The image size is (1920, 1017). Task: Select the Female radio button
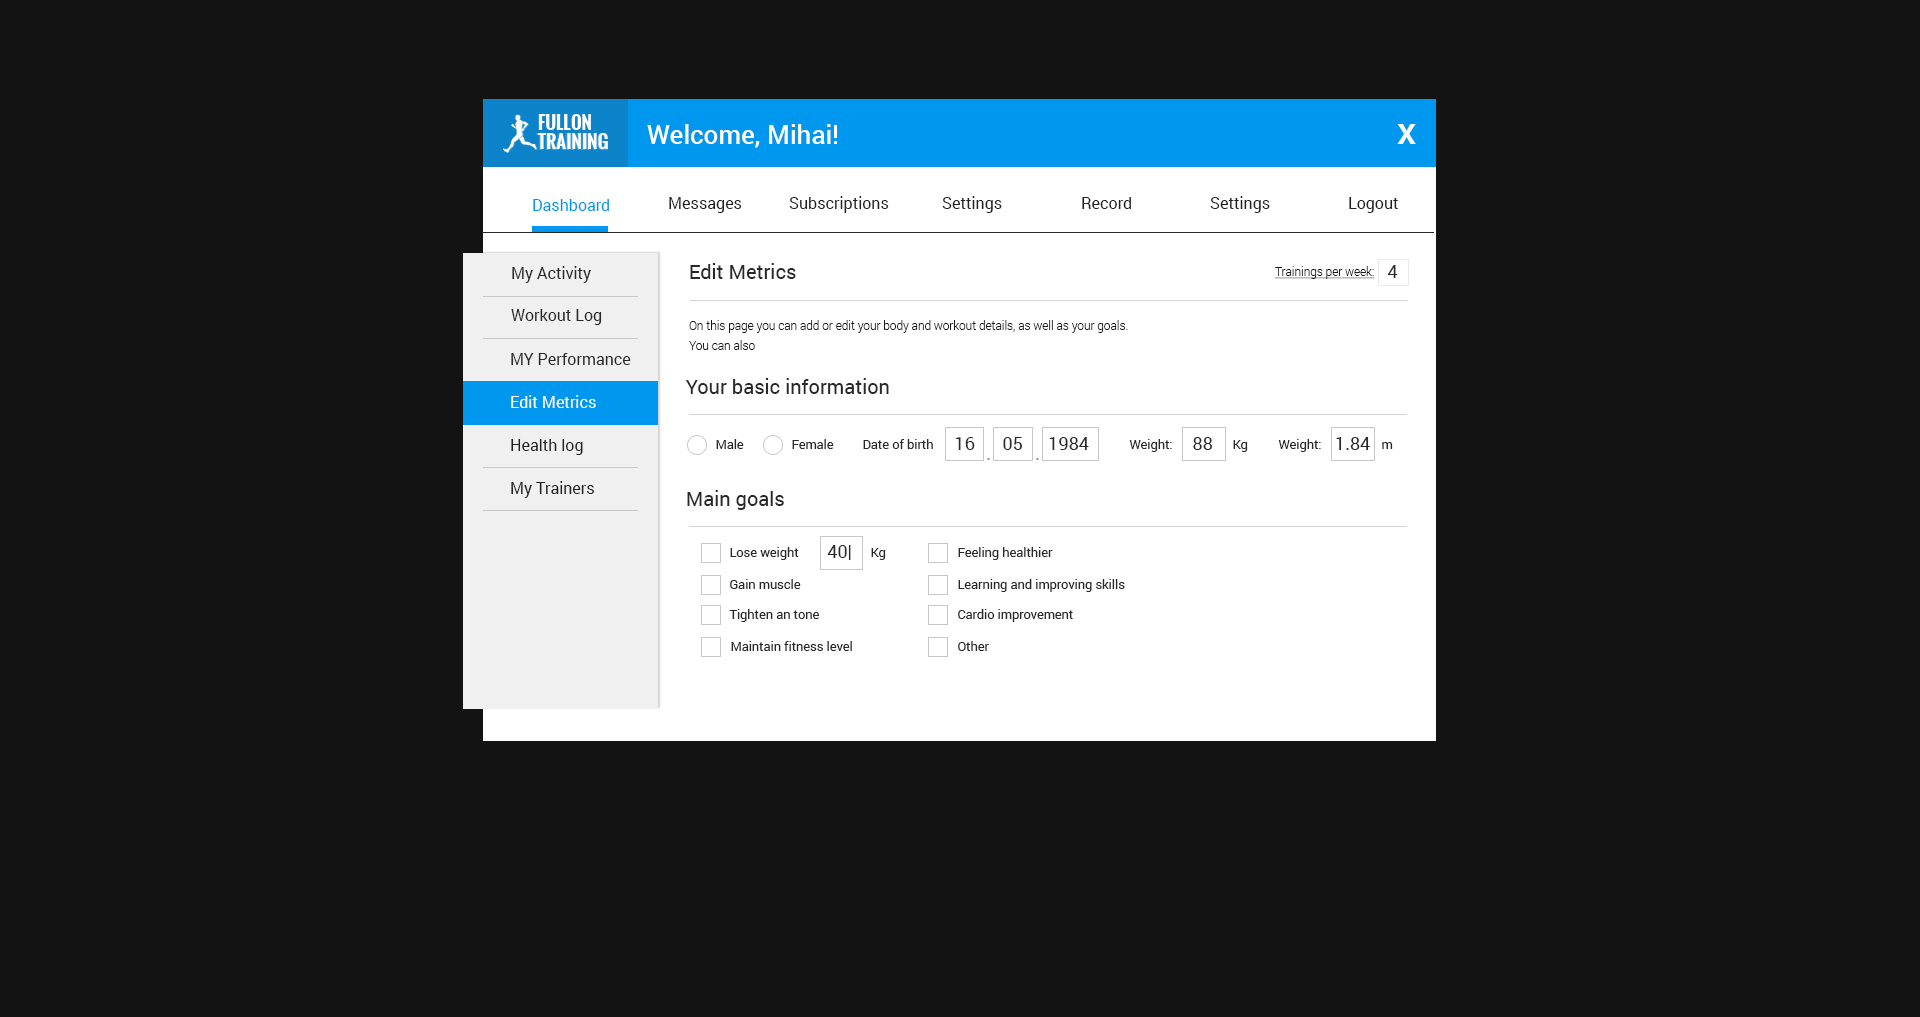(x=773, y=445)
